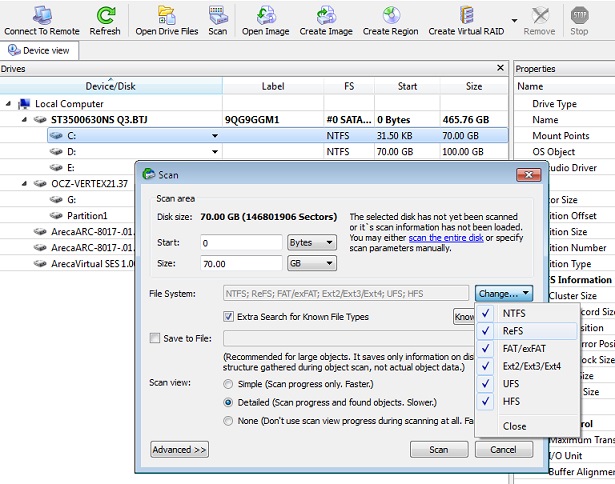The width and height of the screenshot is (615, 484).
Task: Click the Create Image icon
Action: click(326, 15)
